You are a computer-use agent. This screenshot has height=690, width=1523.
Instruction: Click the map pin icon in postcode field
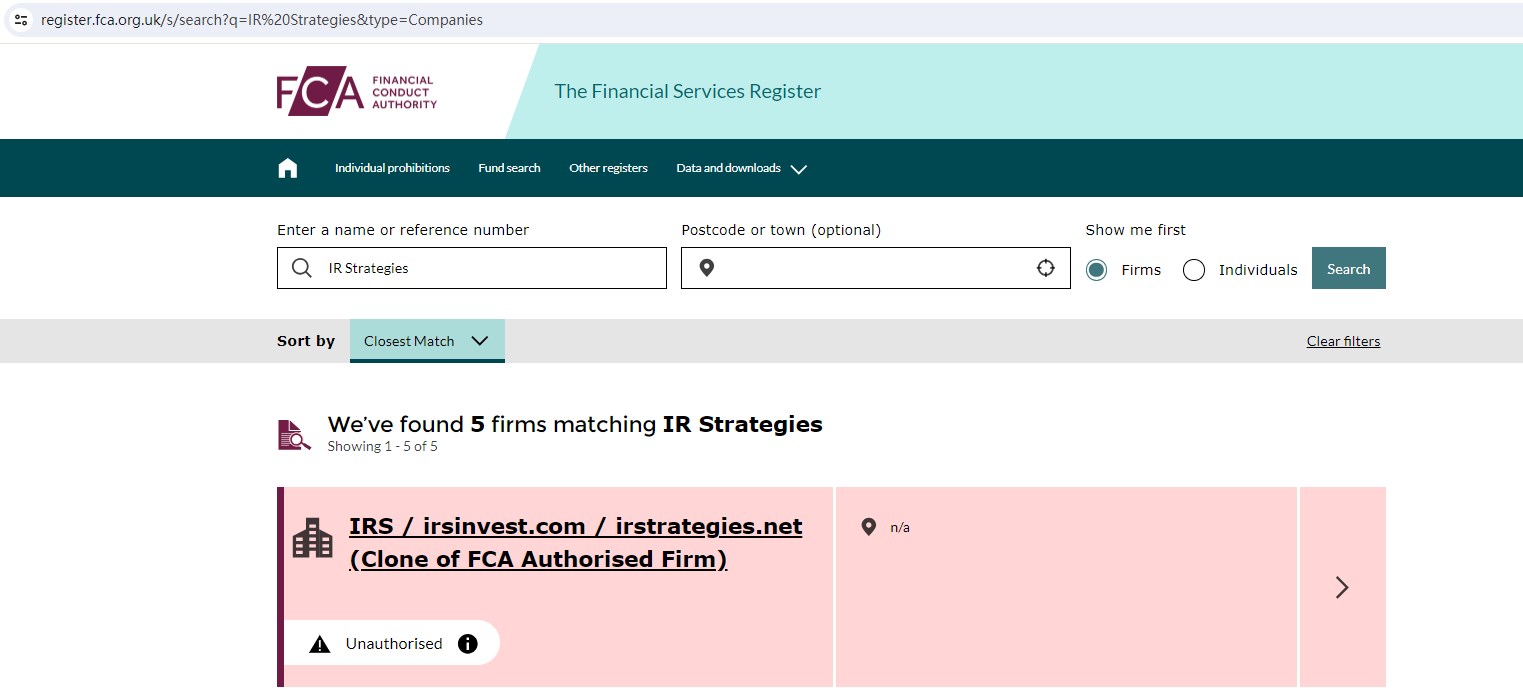tap(706, 268)
